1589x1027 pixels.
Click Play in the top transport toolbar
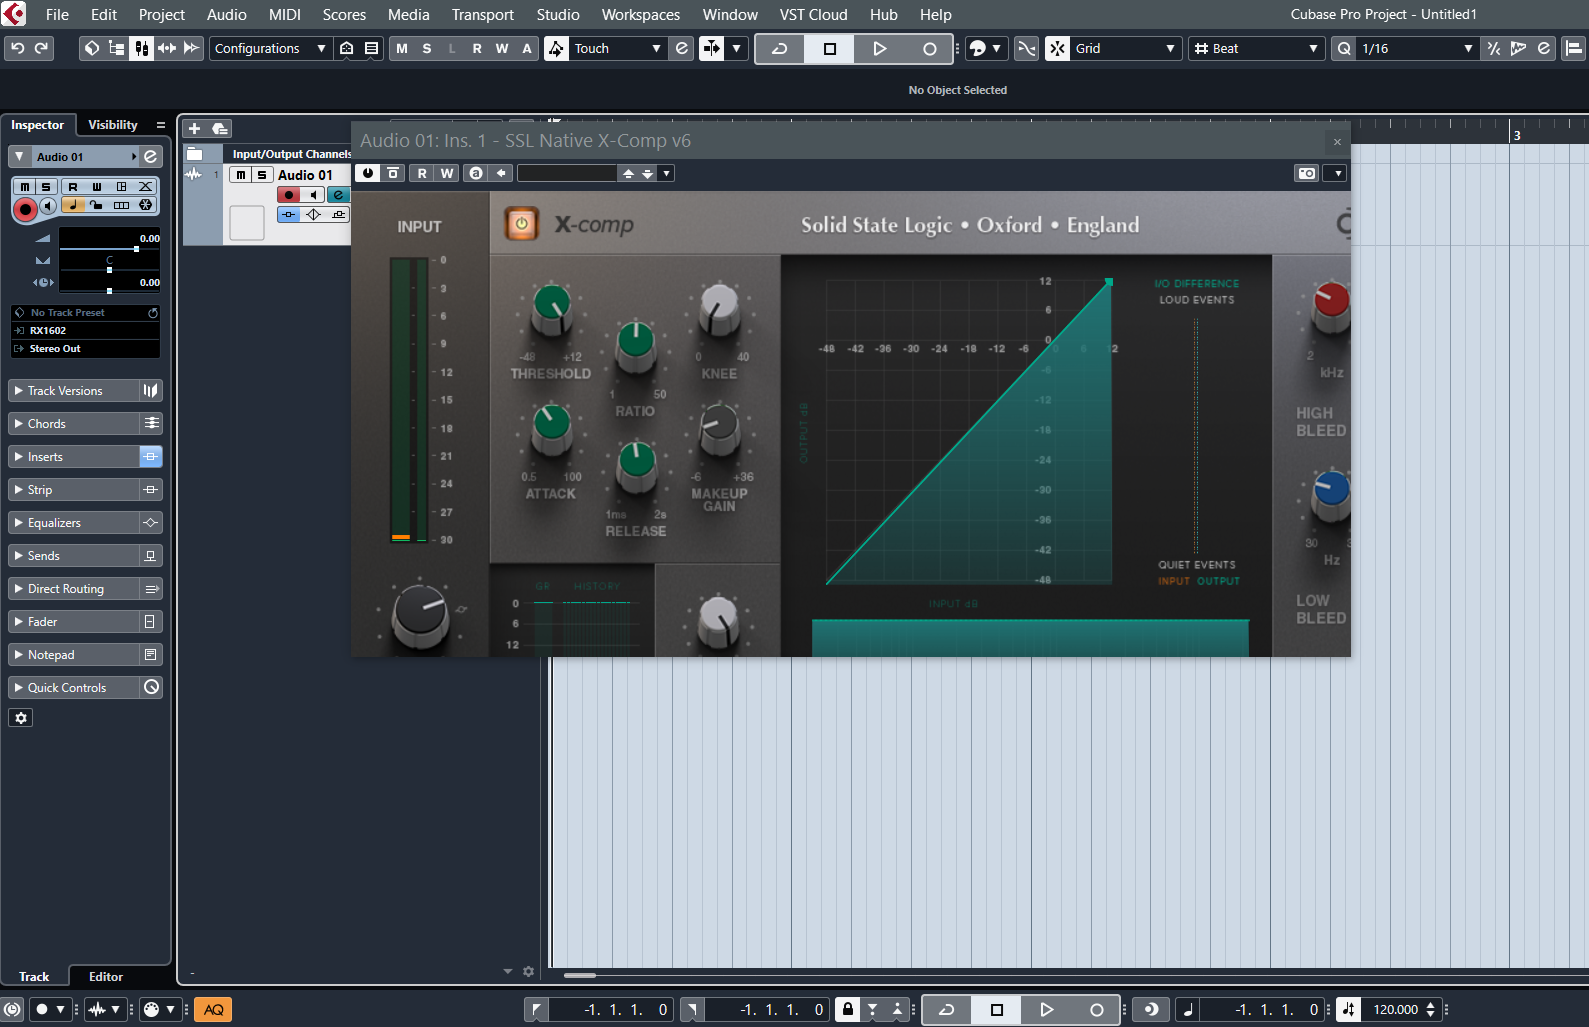click(x=879, y=48)
